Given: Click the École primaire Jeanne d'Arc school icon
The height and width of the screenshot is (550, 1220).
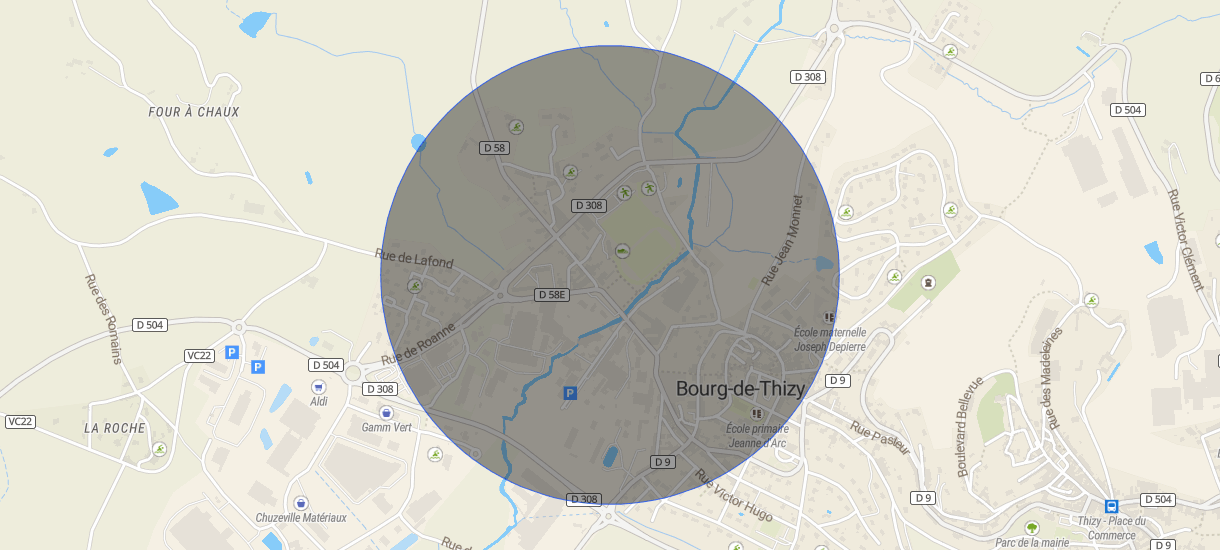Looking at the screenshot, I should click(x=756, y=413).
